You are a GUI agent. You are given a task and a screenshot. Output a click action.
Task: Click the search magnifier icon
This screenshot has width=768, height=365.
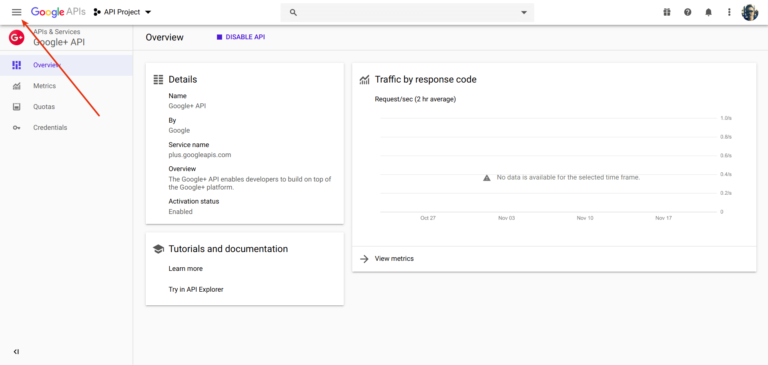[293, 12]
